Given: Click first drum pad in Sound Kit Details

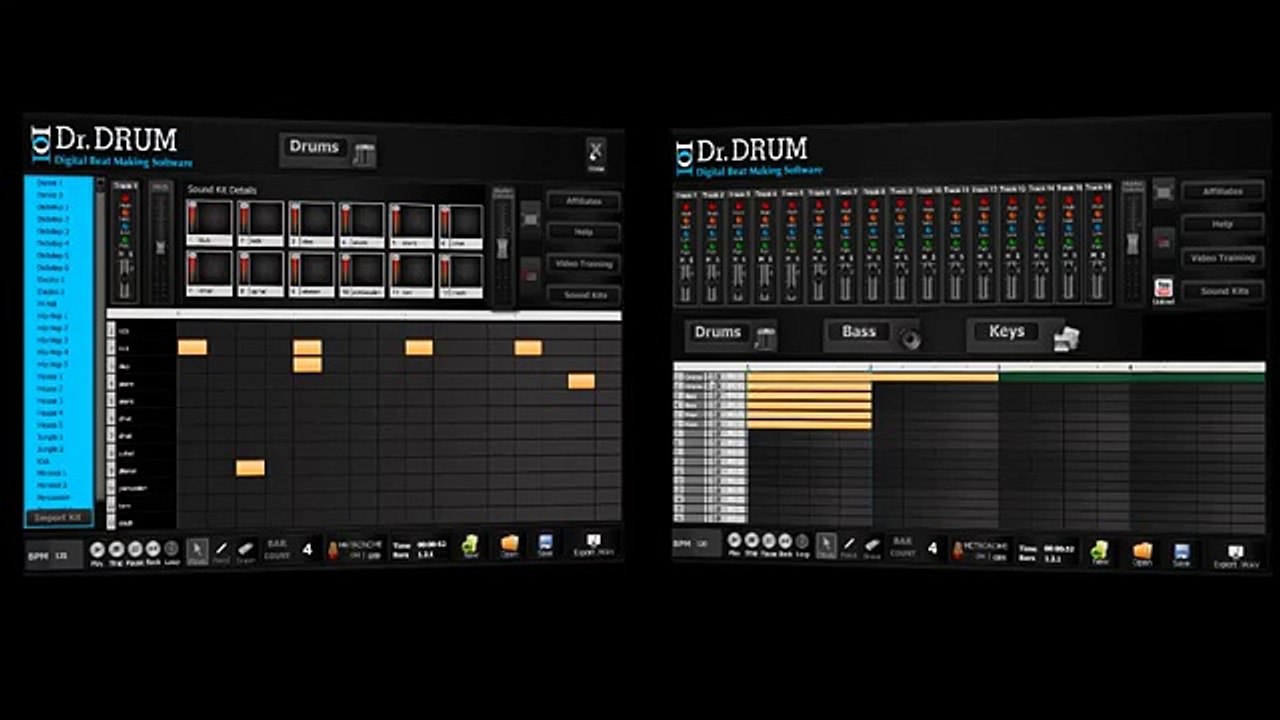Looking at the screenshot, I should coord(210,221).
